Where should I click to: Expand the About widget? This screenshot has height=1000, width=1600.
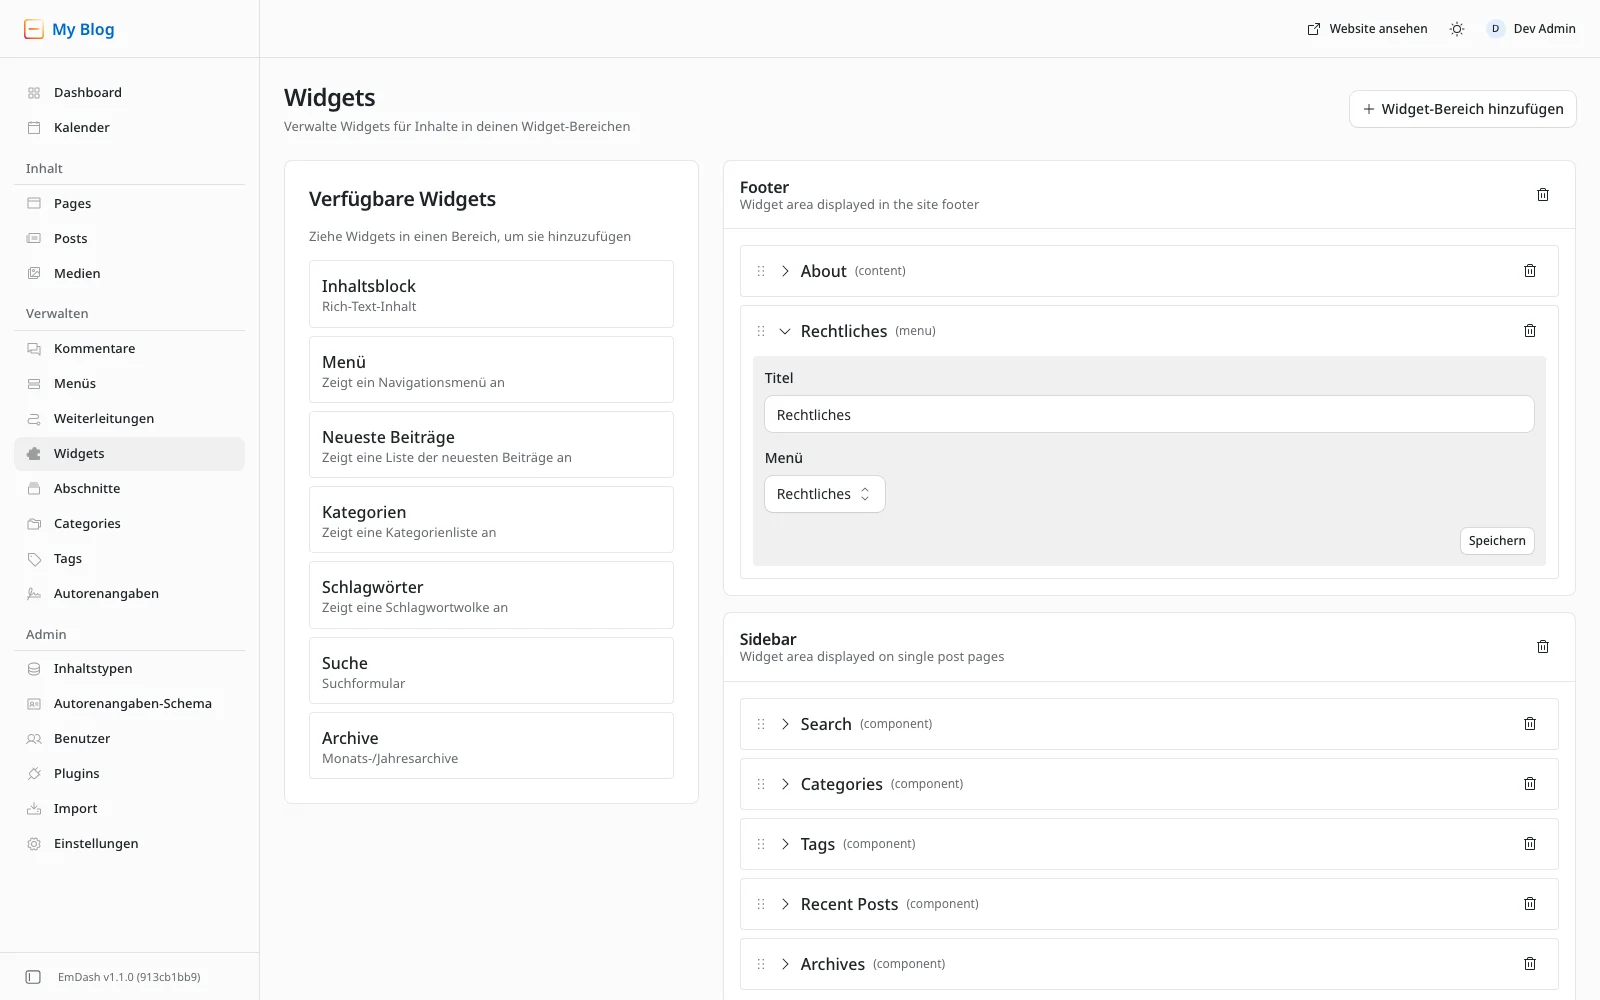click(785, 271)
